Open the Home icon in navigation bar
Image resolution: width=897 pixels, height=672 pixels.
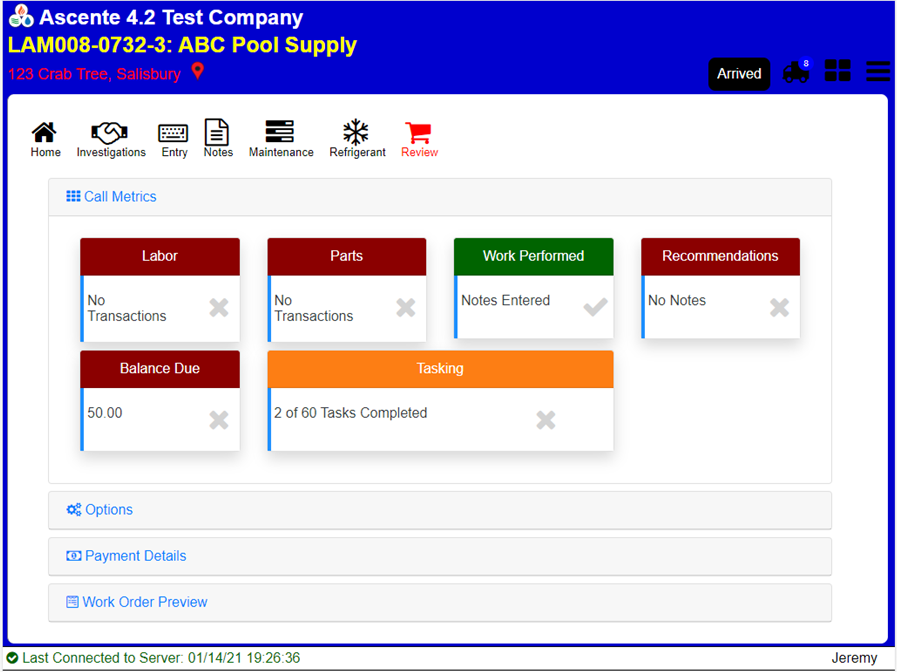[45, 134]
